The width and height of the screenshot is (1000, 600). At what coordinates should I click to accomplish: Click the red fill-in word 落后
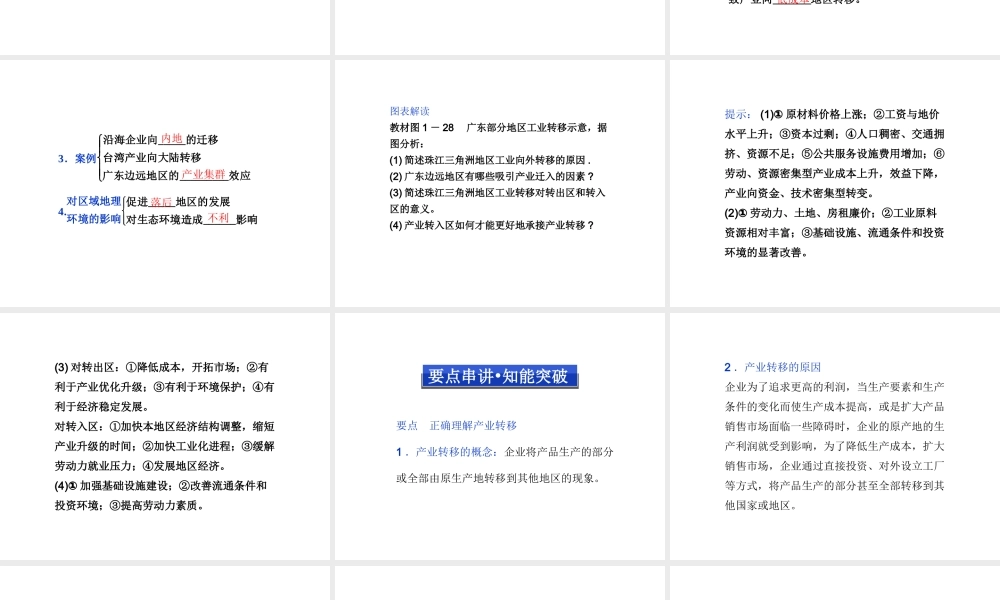coord(162,201)
